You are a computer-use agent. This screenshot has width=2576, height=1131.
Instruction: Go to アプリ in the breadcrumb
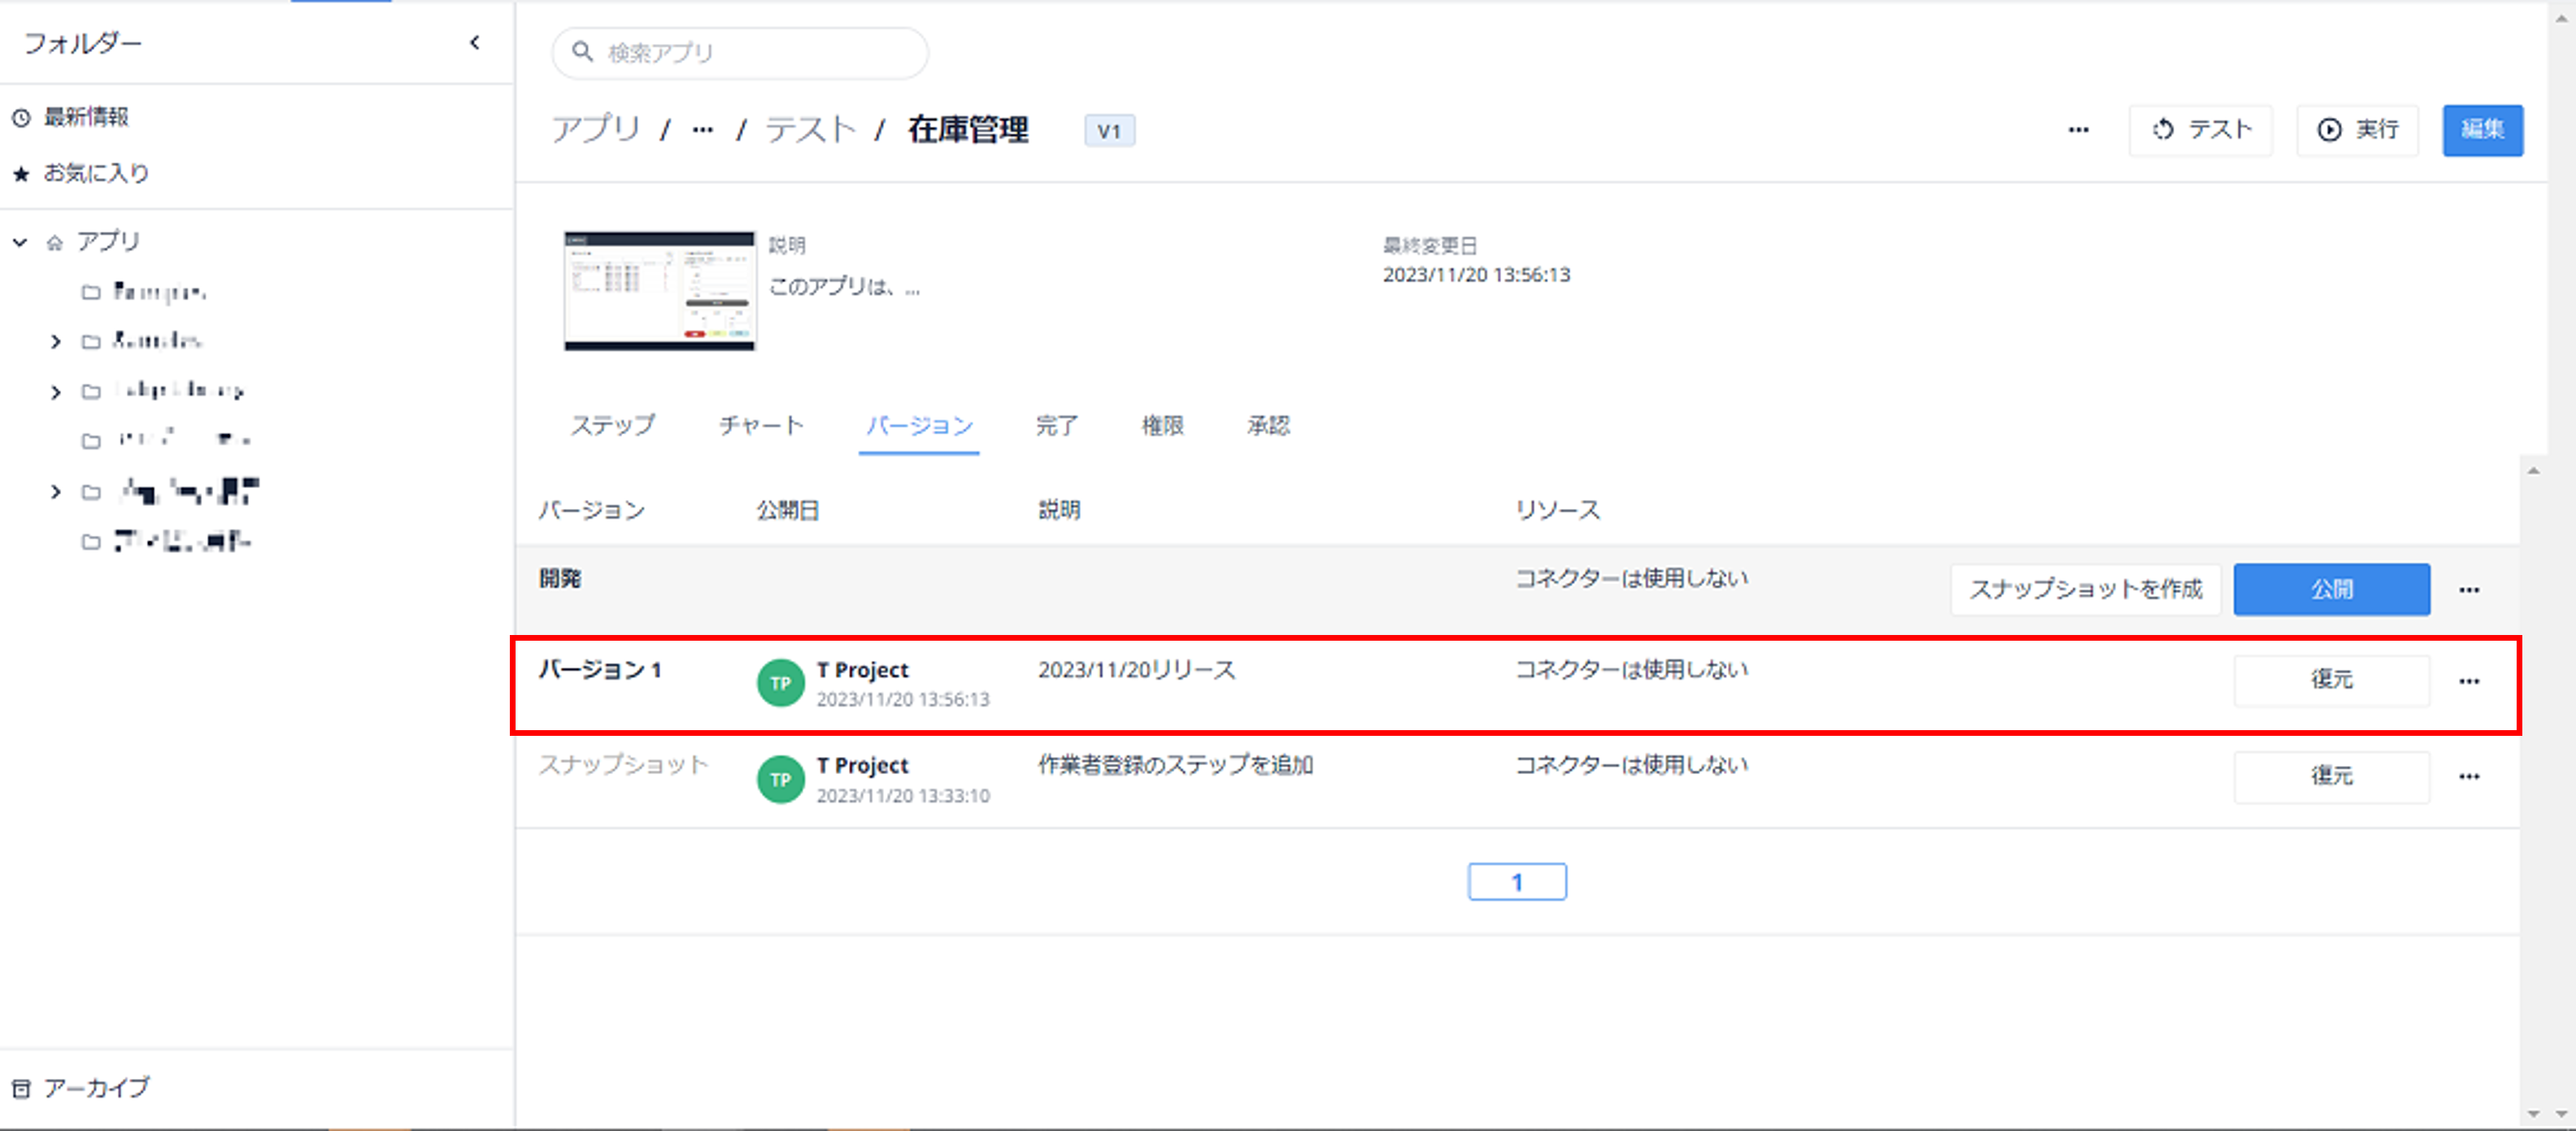point(596,129)
